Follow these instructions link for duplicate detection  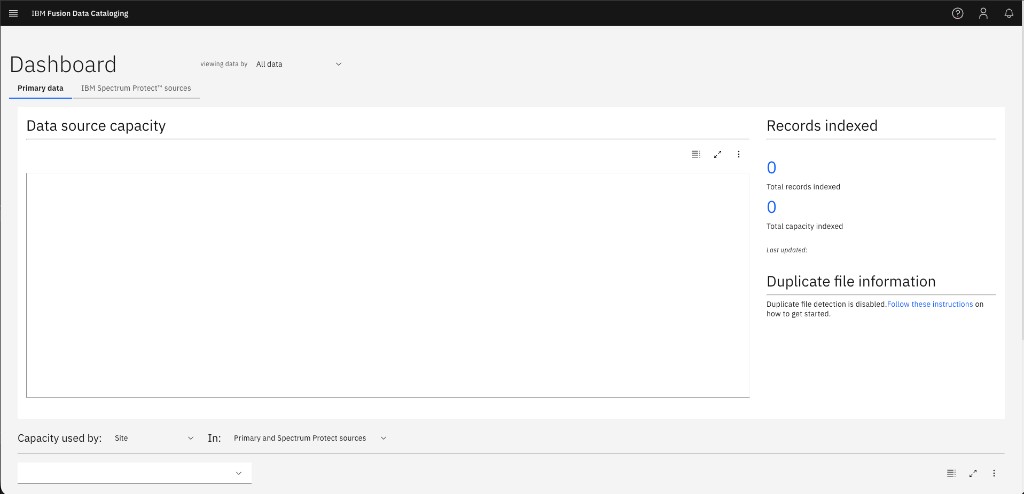click(930, 305)
